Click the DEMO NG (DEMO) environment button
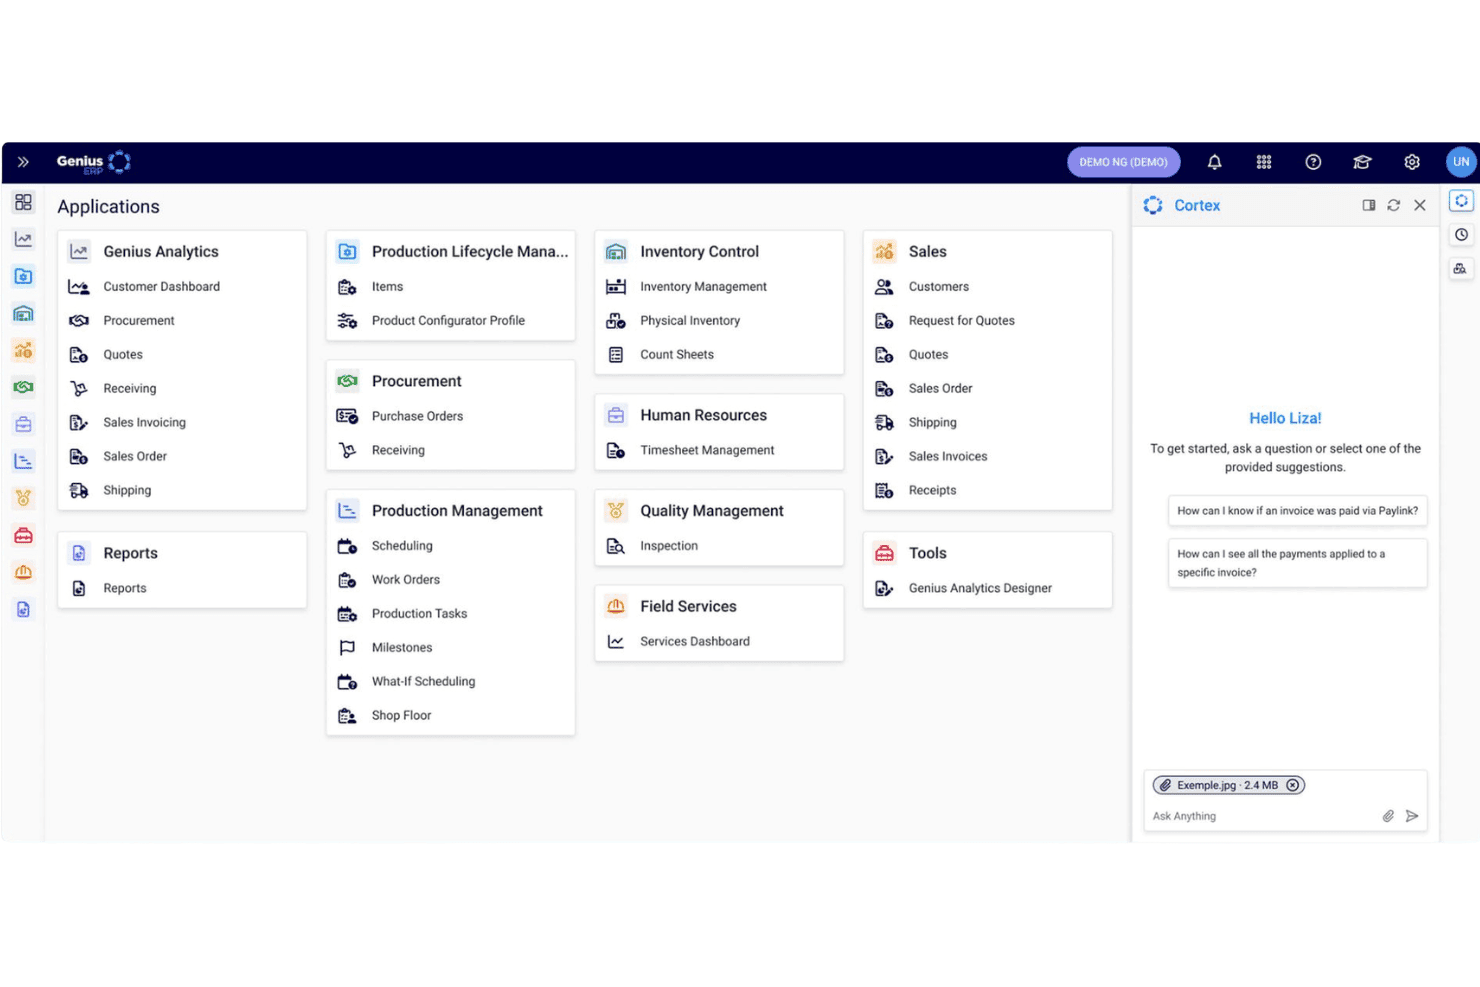The width and height of the screenshot is (1480, 987). pyautogui.click(x=1123, y=162)
